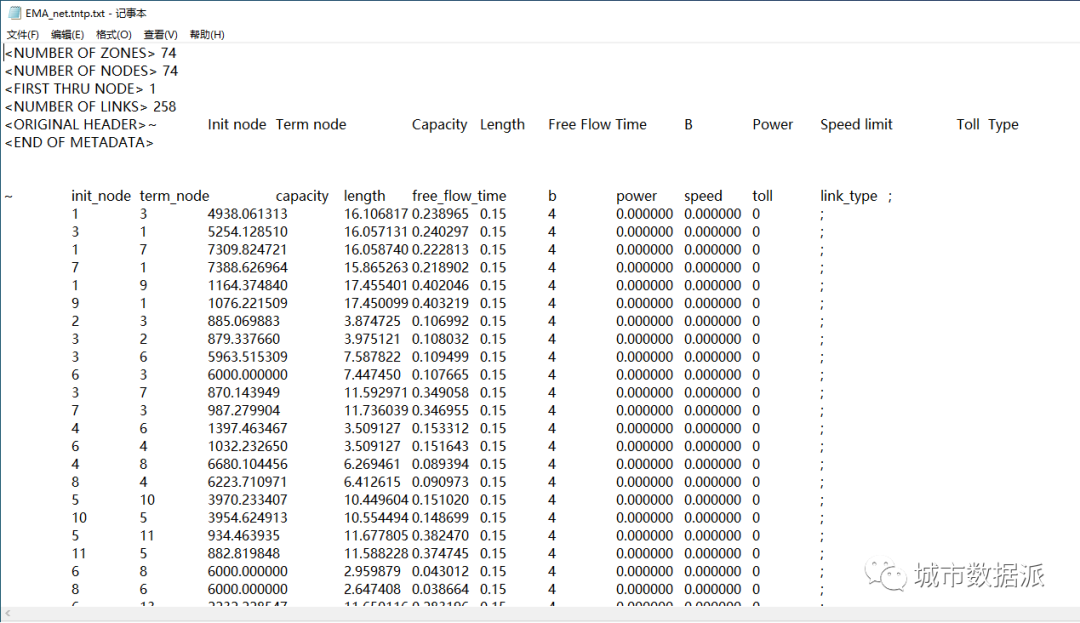The width and height of the screenshot is (1080, 623).
Task: Open the 格式(O) menu
Action: 113,34
